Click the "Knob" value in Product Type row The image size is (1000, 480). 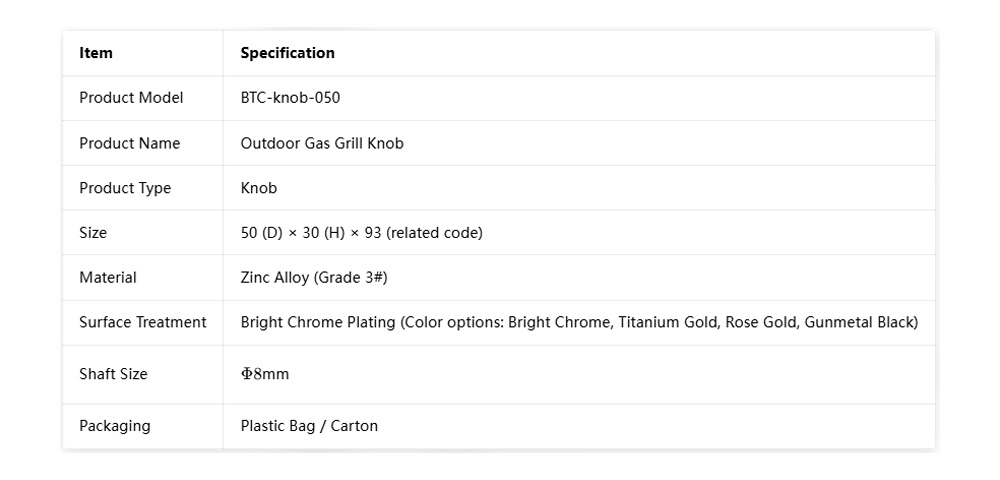[x=259, y=188]
